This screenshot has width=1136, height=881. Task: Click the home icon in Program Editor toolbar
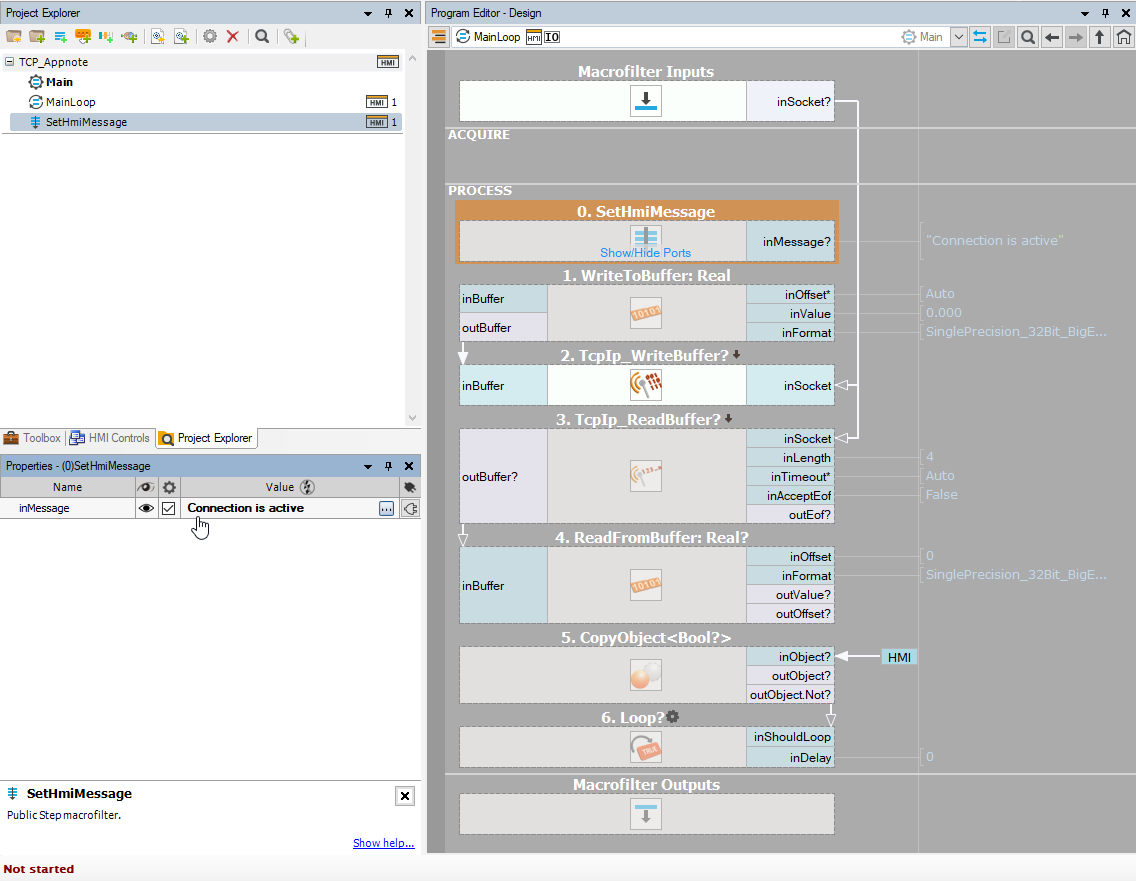tap(1124, 37)
